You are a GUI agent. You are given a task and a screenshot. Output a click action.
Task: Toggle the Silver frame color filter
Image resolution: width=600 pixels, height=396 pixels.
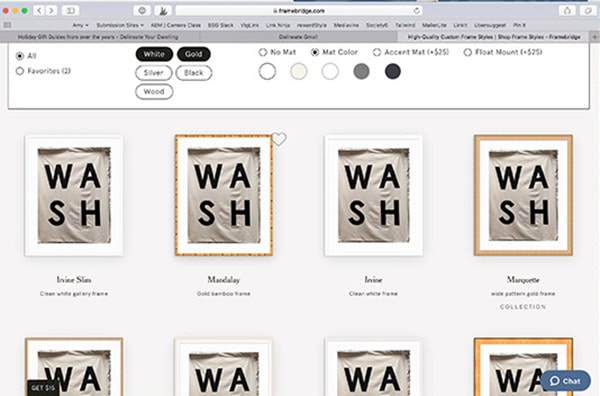tap(153, 73)
